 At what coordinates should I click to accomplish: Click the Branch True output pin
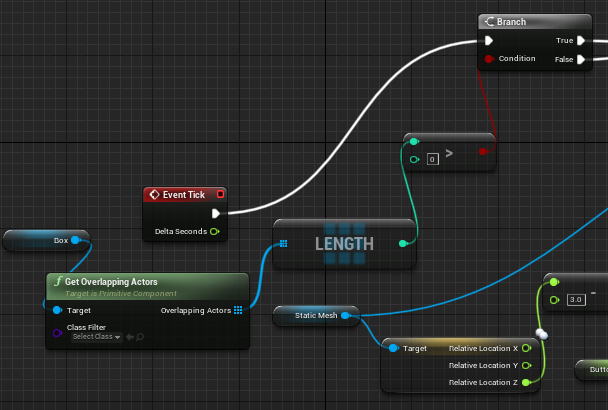coord(581,40)
